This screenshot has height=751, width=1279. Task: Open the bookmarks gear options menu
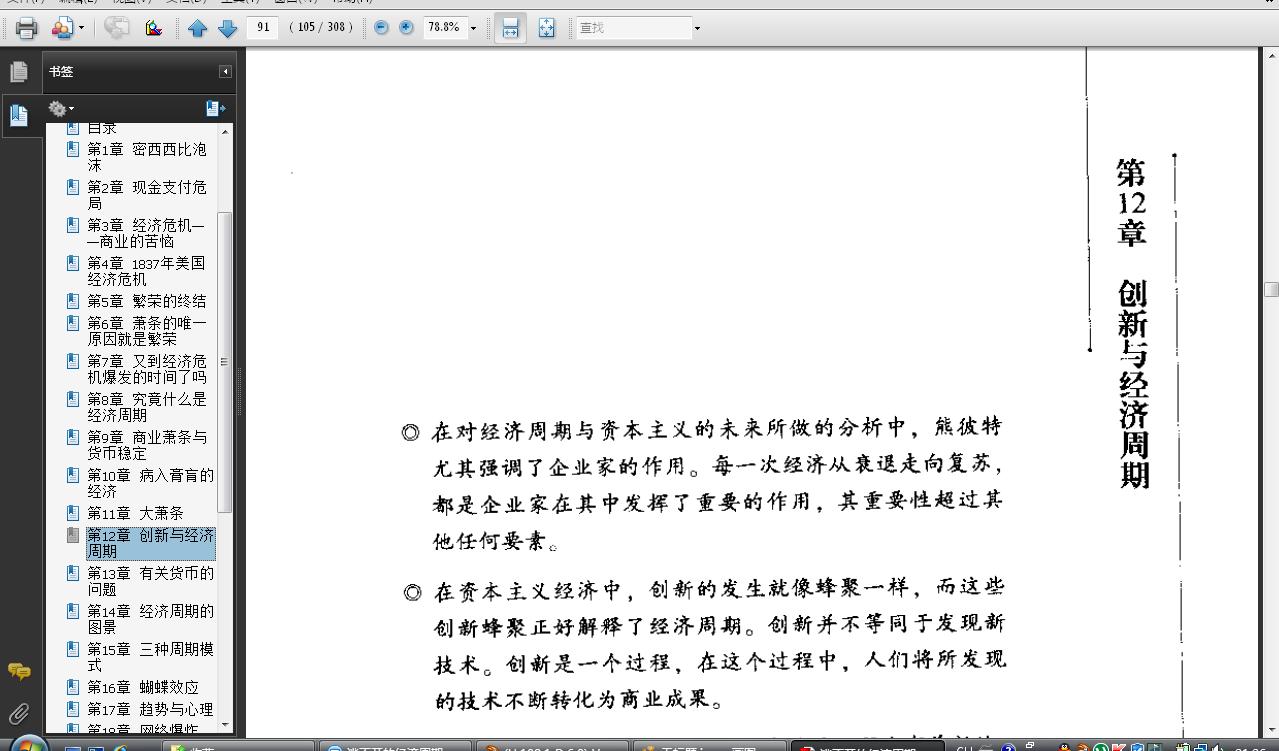pyautogui.click(x=61, y=109)
